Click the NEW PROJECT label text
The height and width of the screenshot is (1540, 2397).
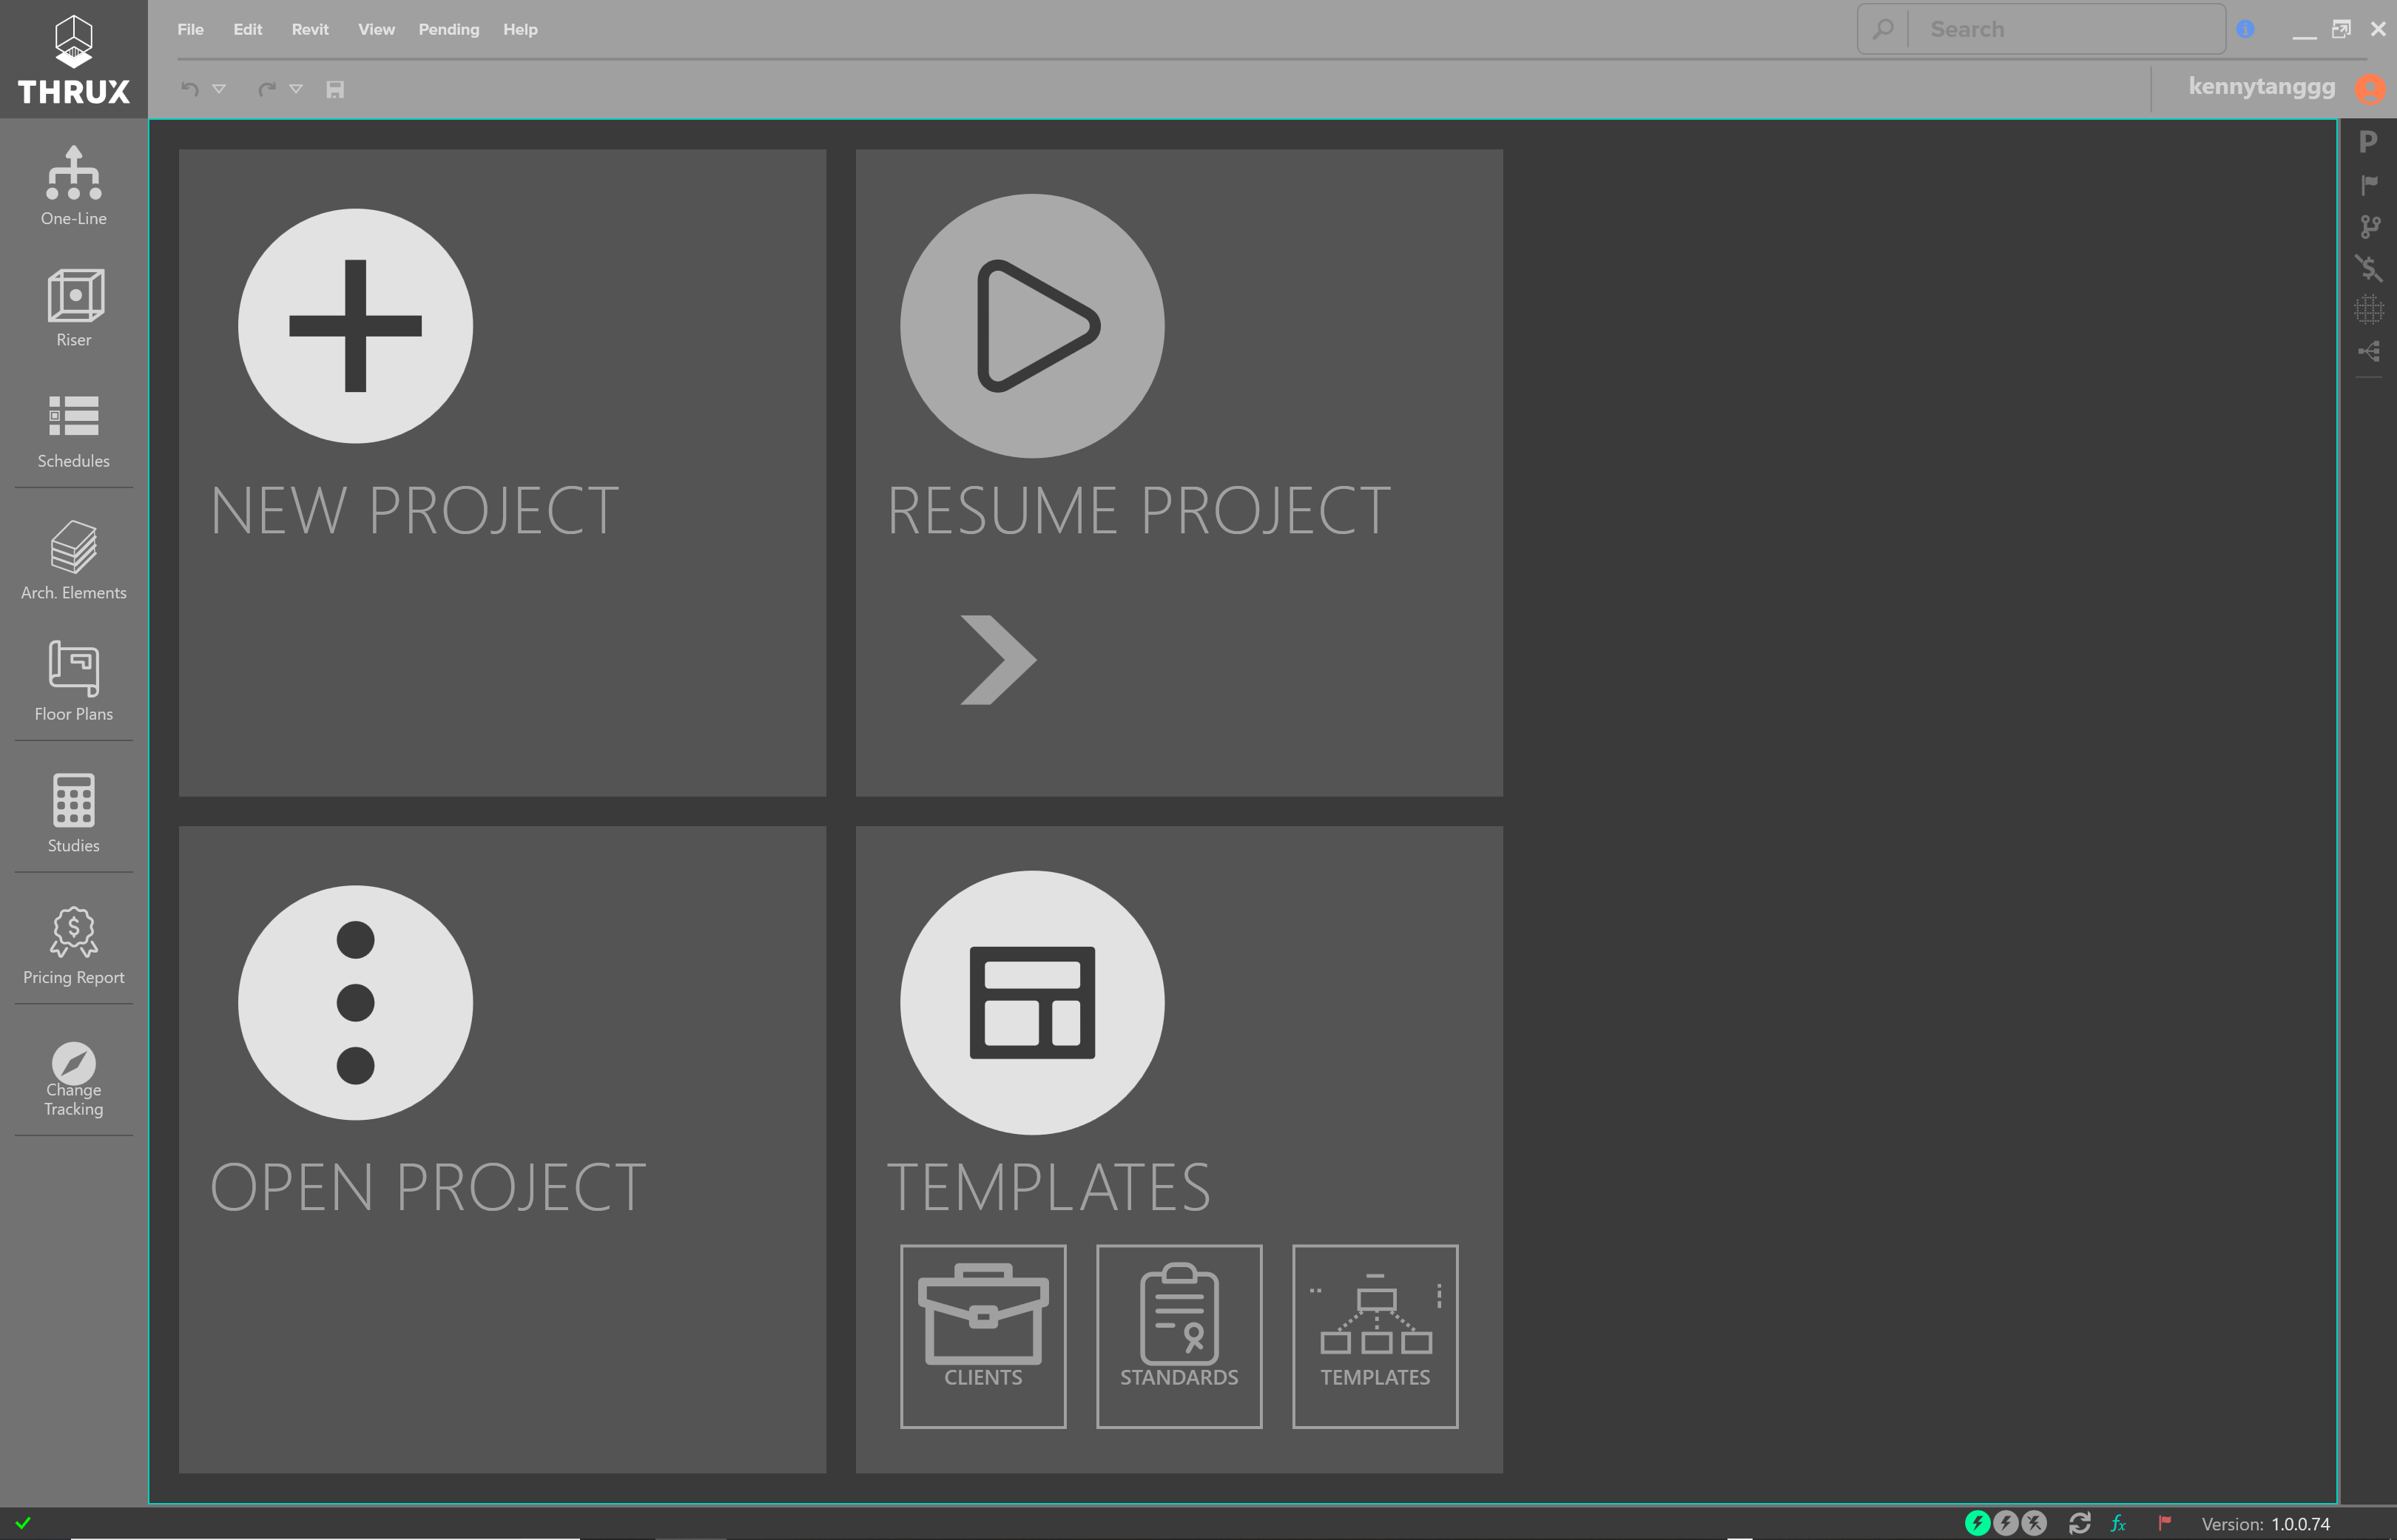[x=414, y=511]
